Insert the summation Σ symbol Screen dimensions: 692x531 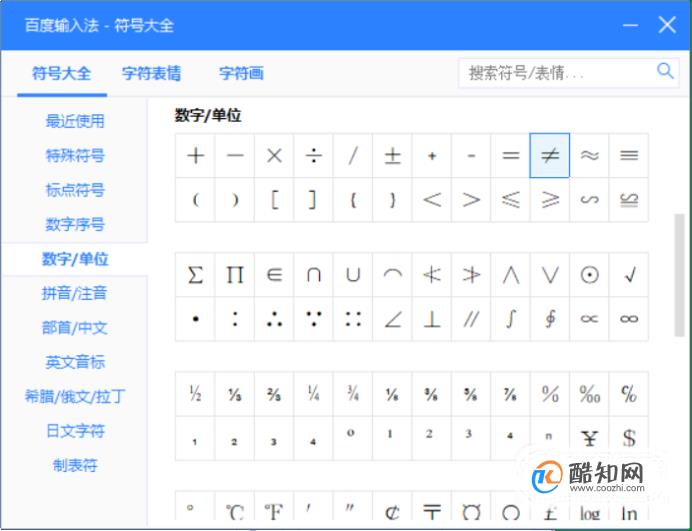(195, 275)
